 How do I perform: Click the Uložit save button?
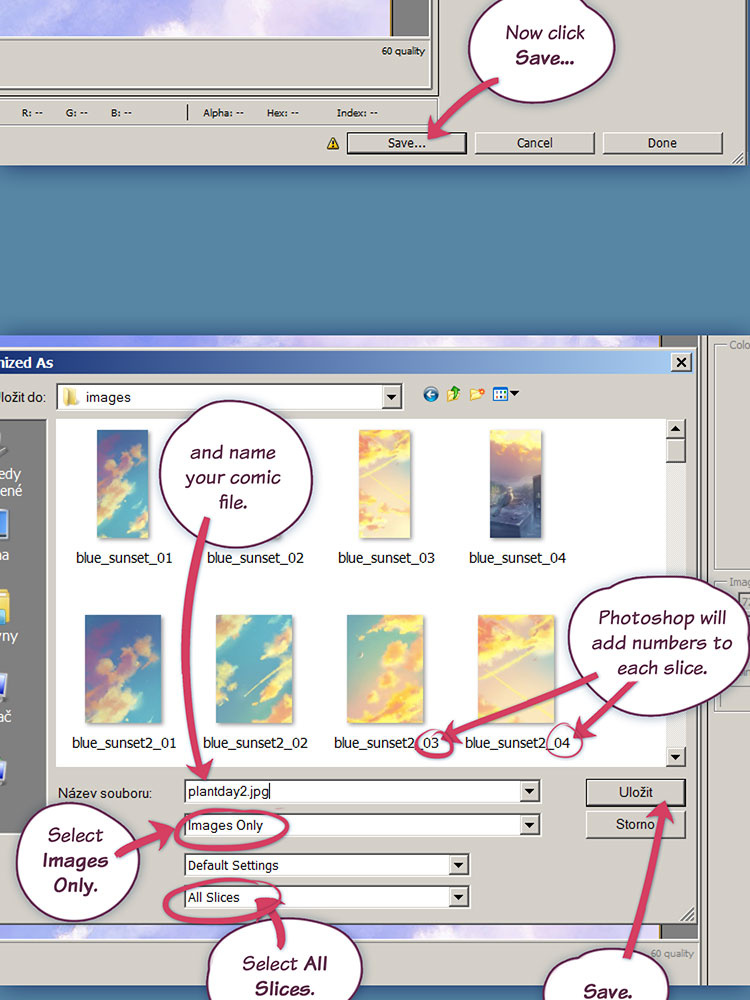635,792
